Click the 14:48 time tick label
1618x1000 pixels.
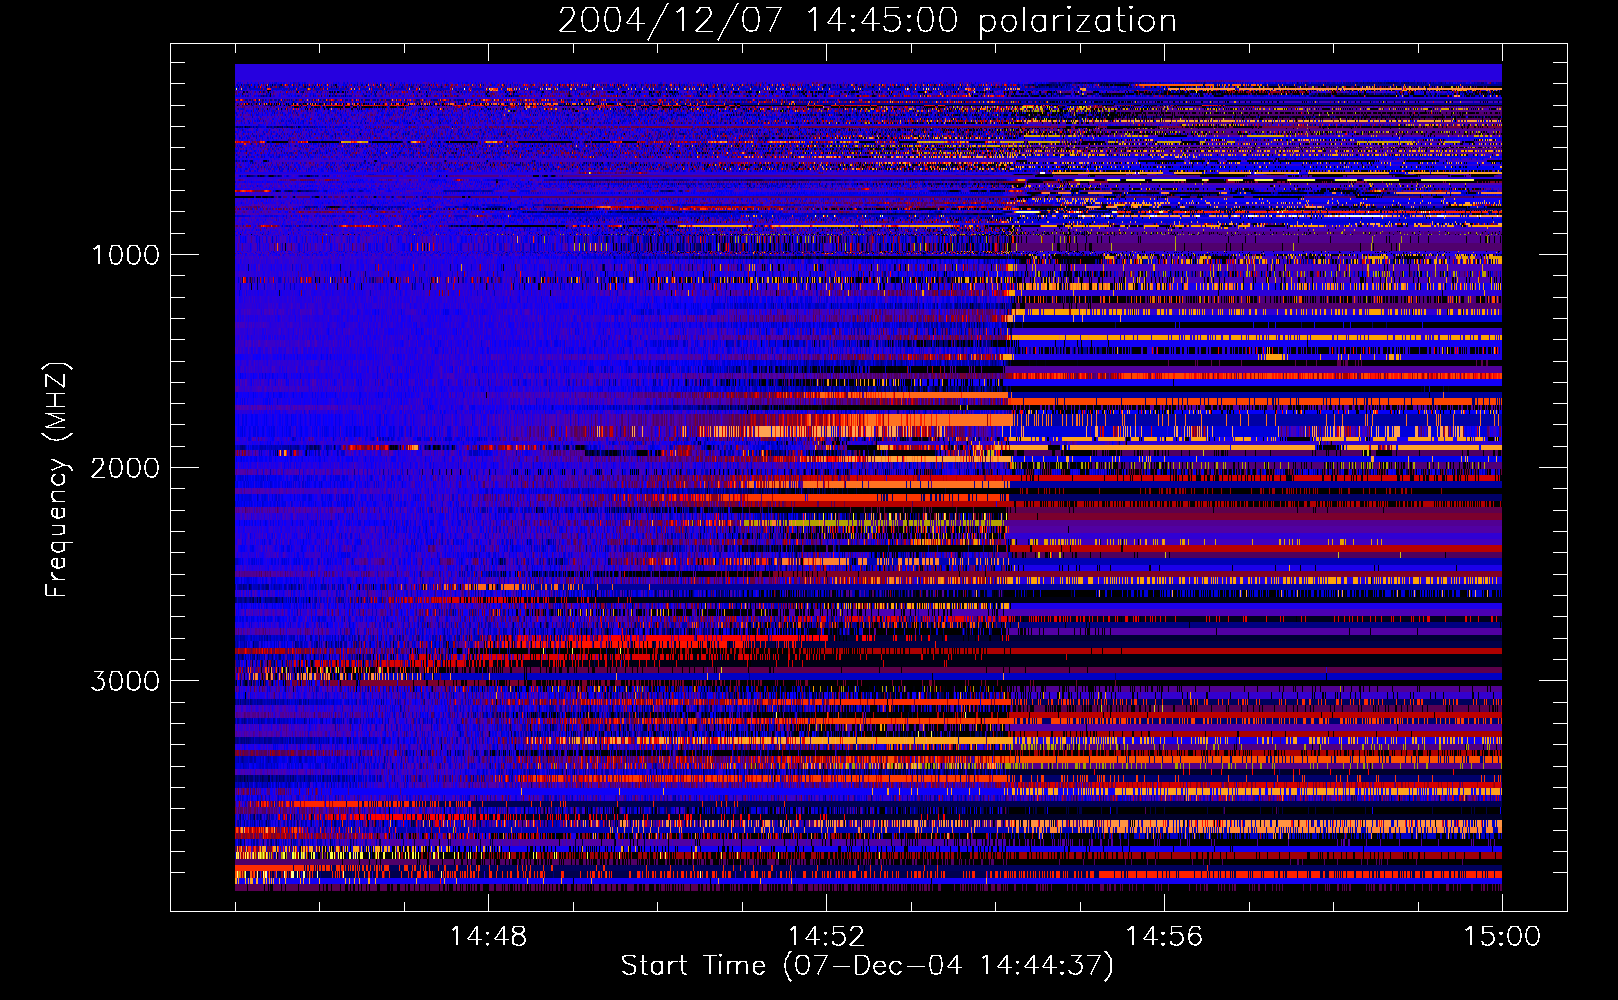(x=488, y=937)
